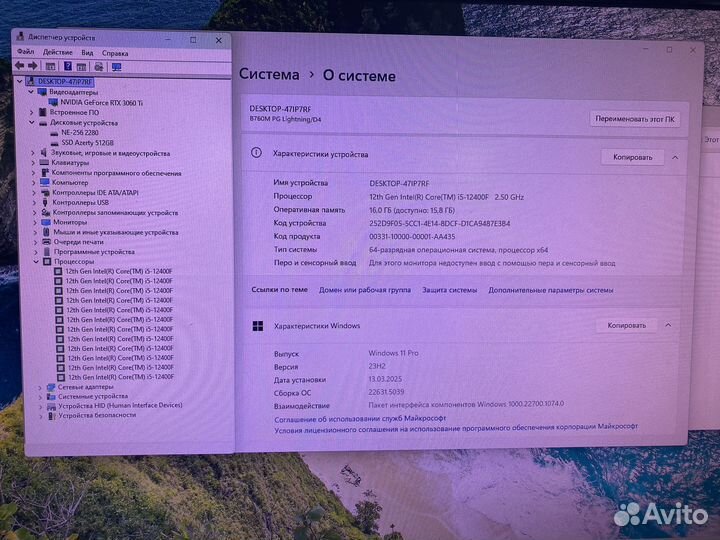Click the info icon beside Характеристики устройства
Screen dimensions: 720x540
(x=256, y=153)
